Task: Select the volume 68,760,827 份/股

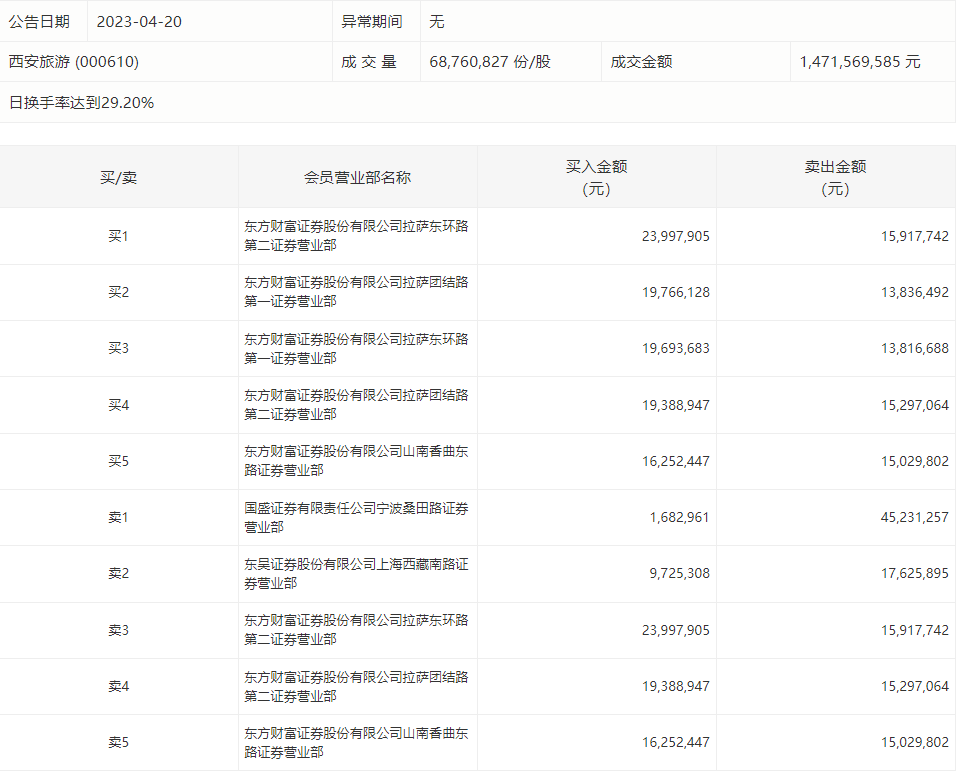Action: [x=490, y=62]
